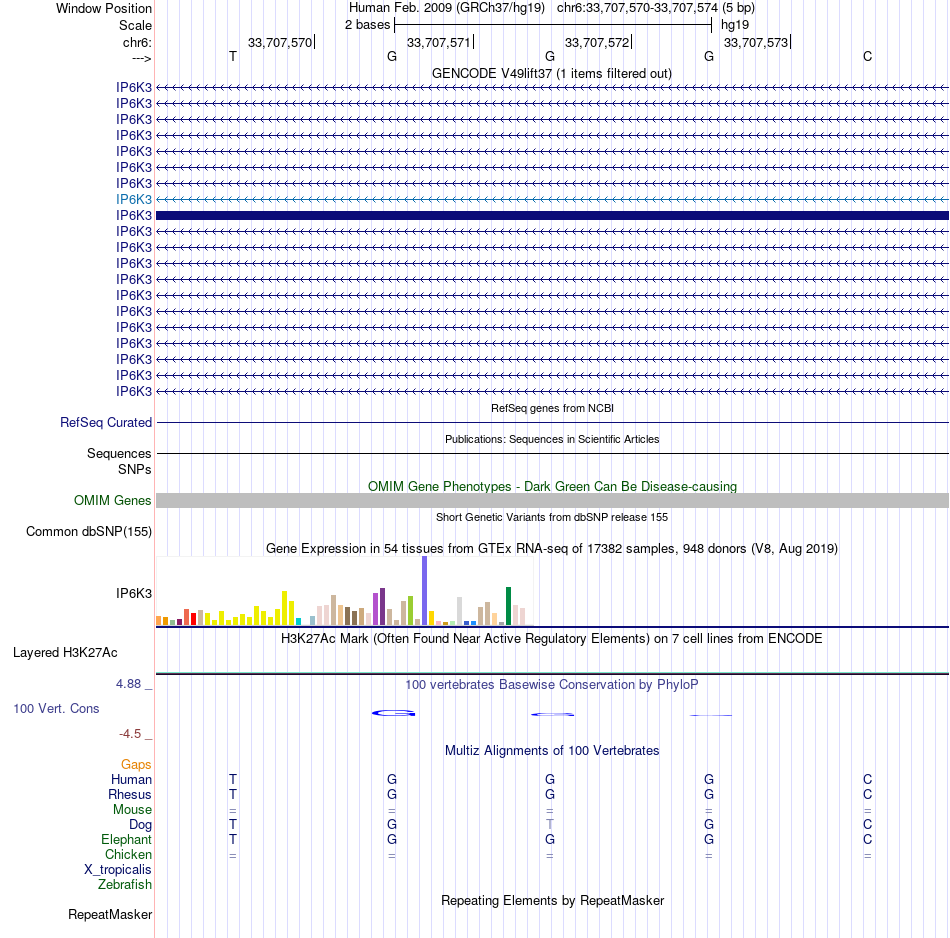Click the orange Gaps label
Screen dimensions: 950x938
click(x=136, y=765)
